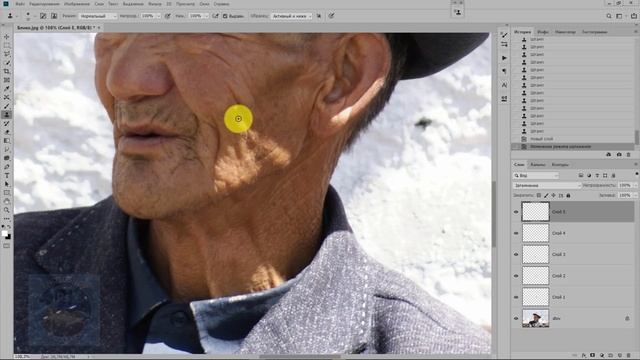
Task: Open the Brush Settings panel icon in options bar
Action: click(x=43, y=16)
